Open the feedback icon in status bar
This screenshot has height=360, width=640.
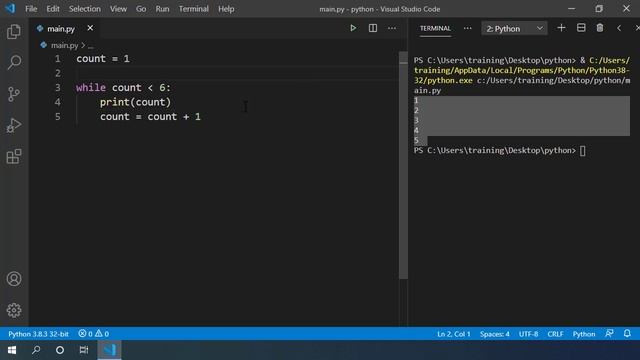click(x=609, y=333)
